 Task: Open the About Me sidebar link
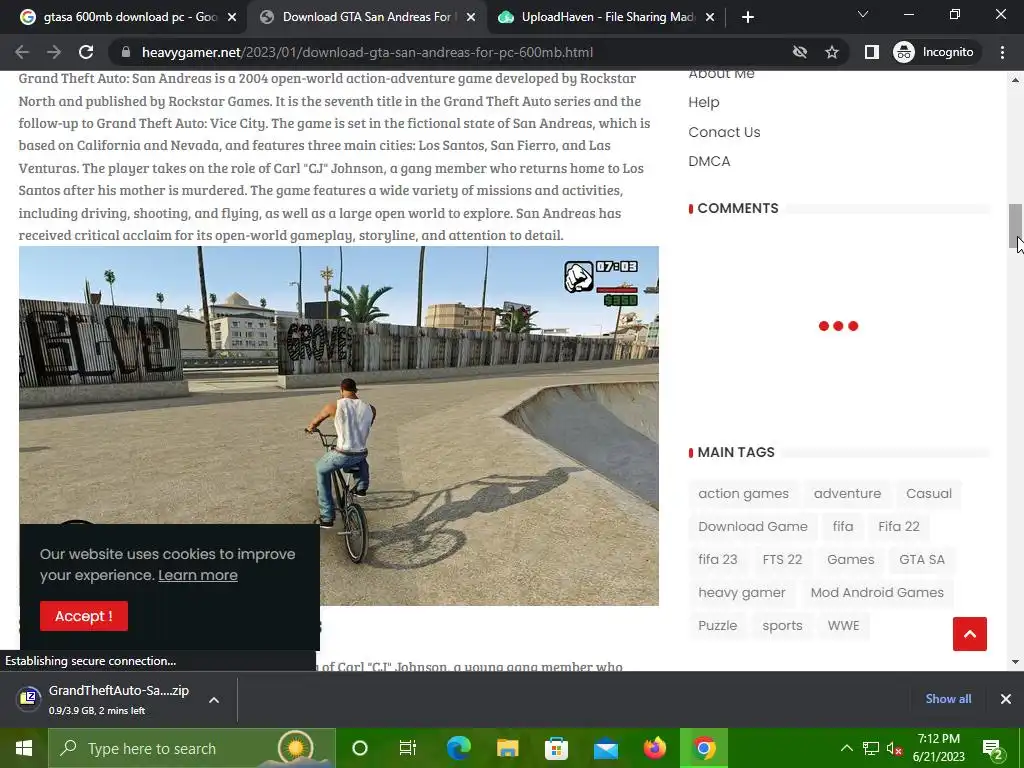tap(721, 73)
